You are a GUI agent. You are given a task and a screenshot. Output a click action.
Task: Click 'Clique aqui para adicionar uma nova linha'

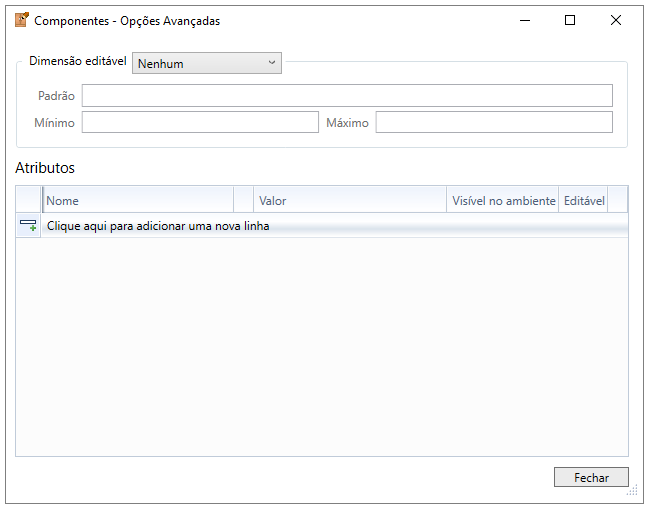[x=158, y=226]
